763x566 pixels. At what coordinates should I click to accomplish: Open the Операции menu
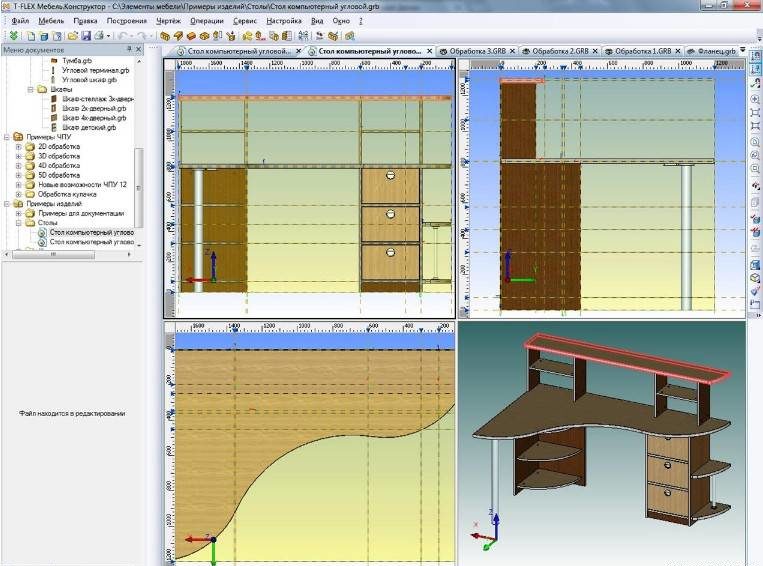coord(207,21)
